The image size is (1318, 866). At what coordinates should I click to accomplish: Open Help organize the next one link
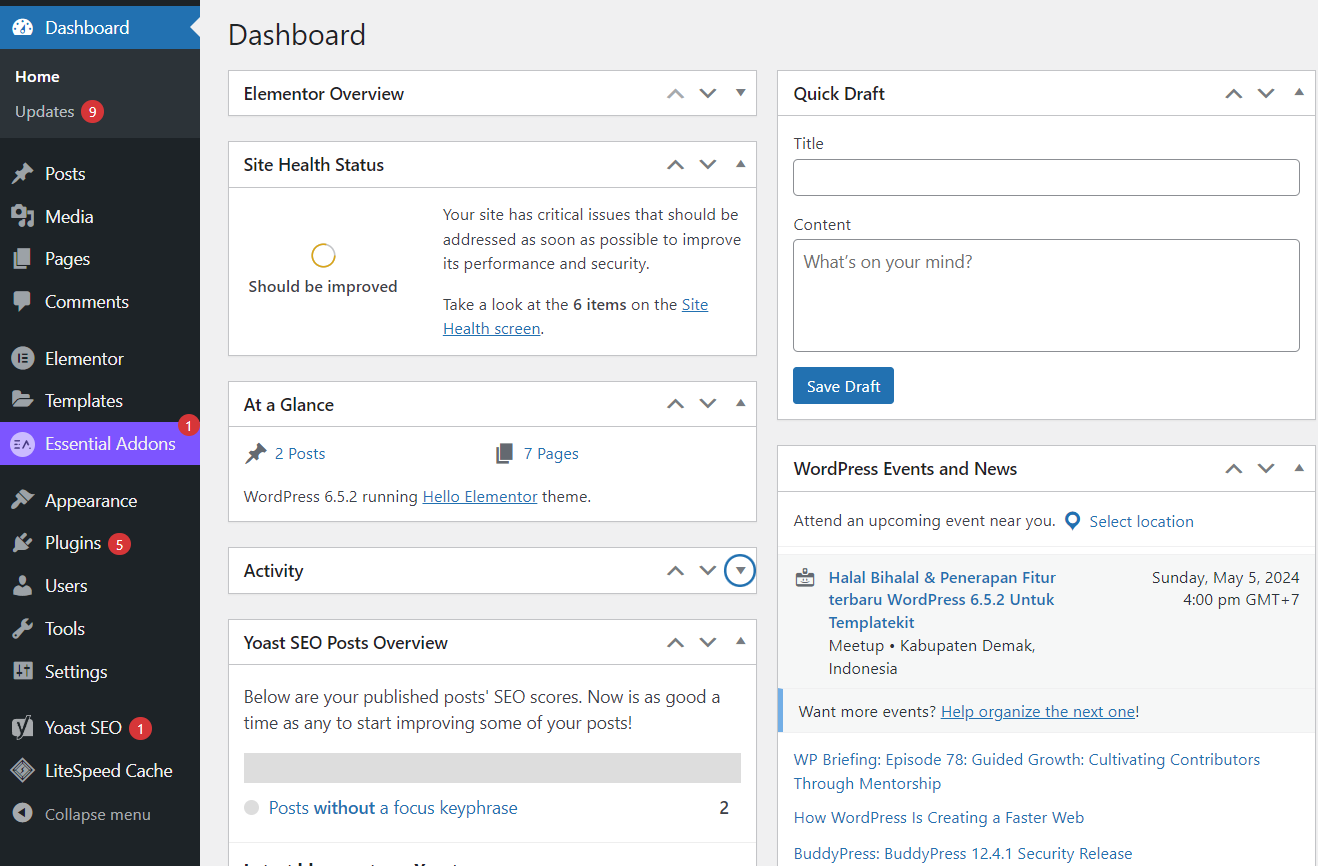(x=1038, y=712)
